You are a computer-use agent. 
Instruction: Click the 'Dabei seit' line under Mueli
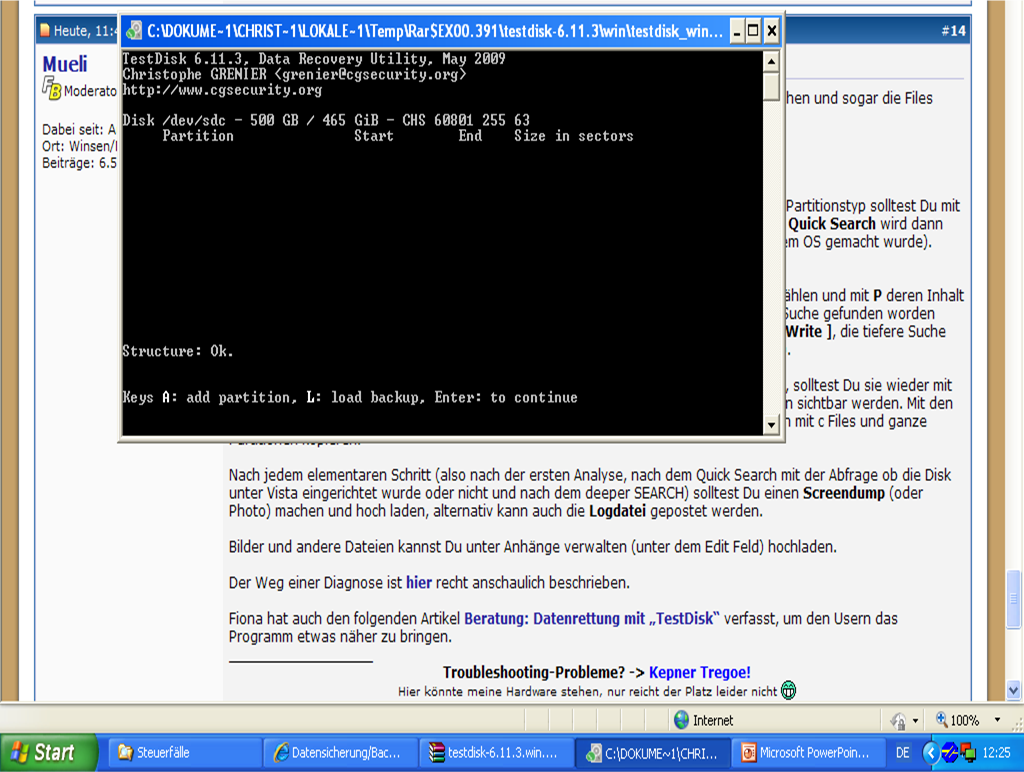[79, 129]
